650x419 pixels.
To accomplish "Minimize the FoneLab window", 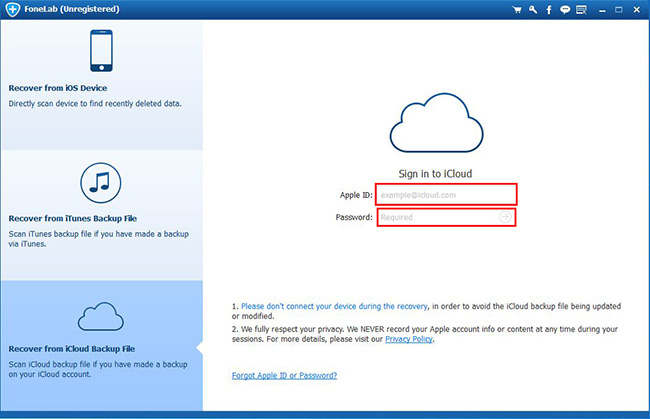I will (602, 11).
